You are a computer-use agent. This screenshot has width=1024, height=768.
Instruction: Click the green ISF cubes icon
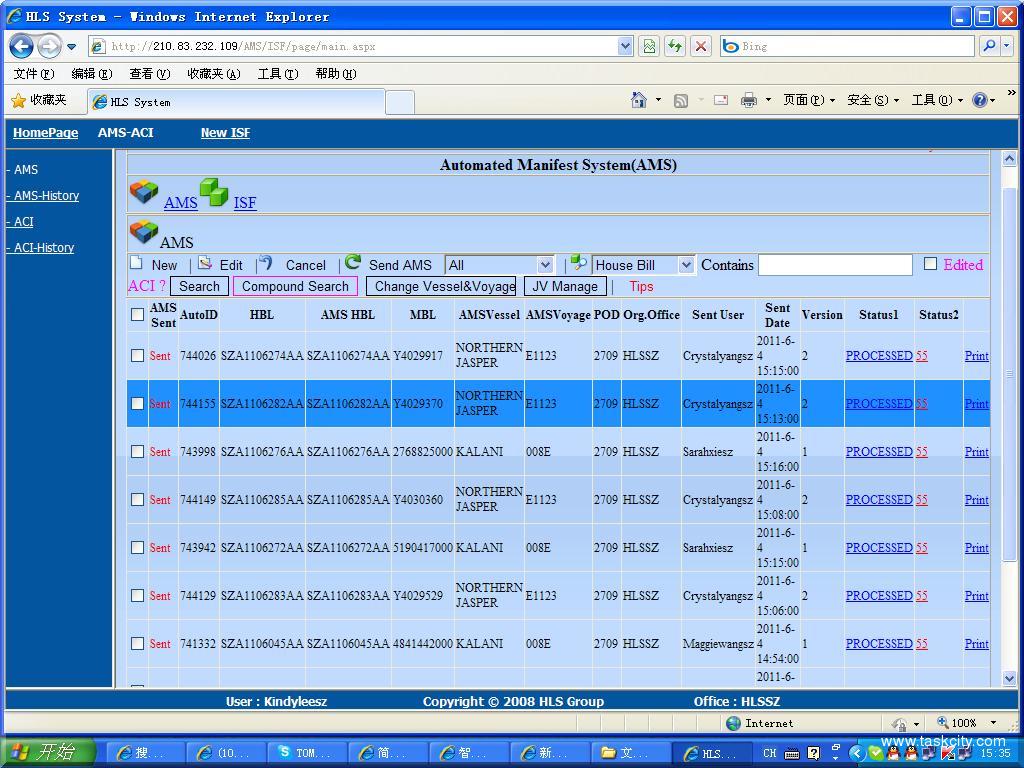[214, 192]
